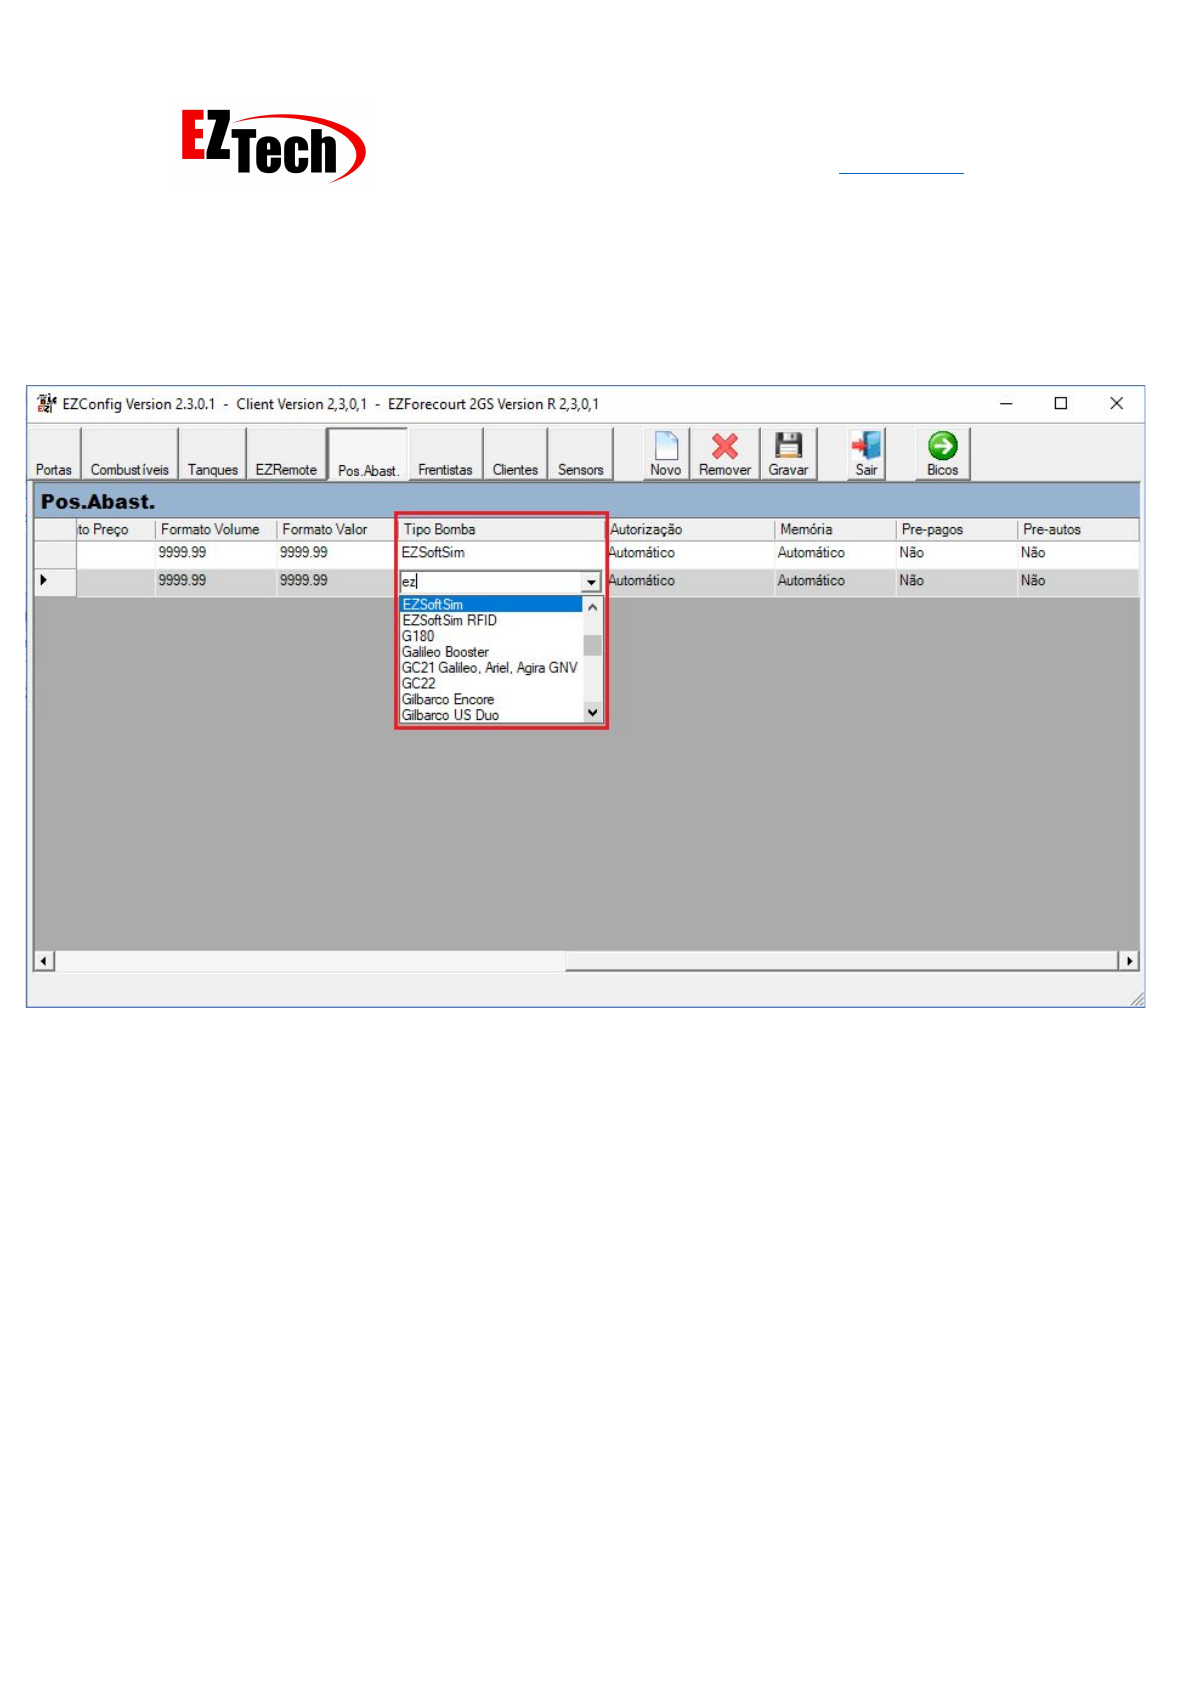Open the Sensors tab

581,455
